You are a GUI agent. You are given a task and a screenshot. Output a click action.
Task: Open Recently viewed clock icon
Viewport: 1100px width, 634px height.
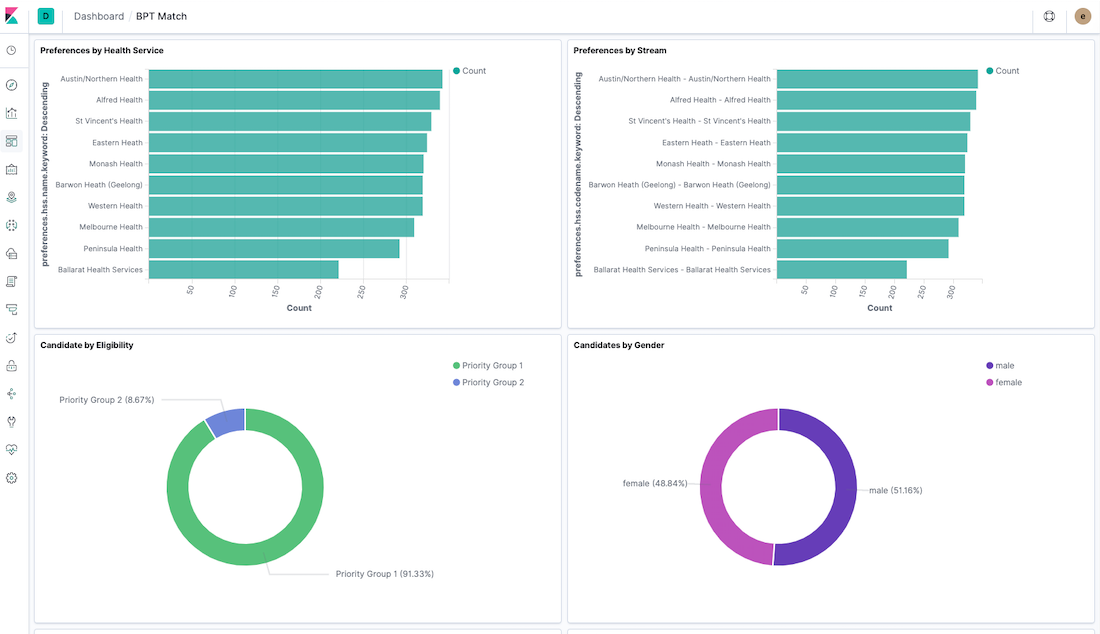point(12,50)
